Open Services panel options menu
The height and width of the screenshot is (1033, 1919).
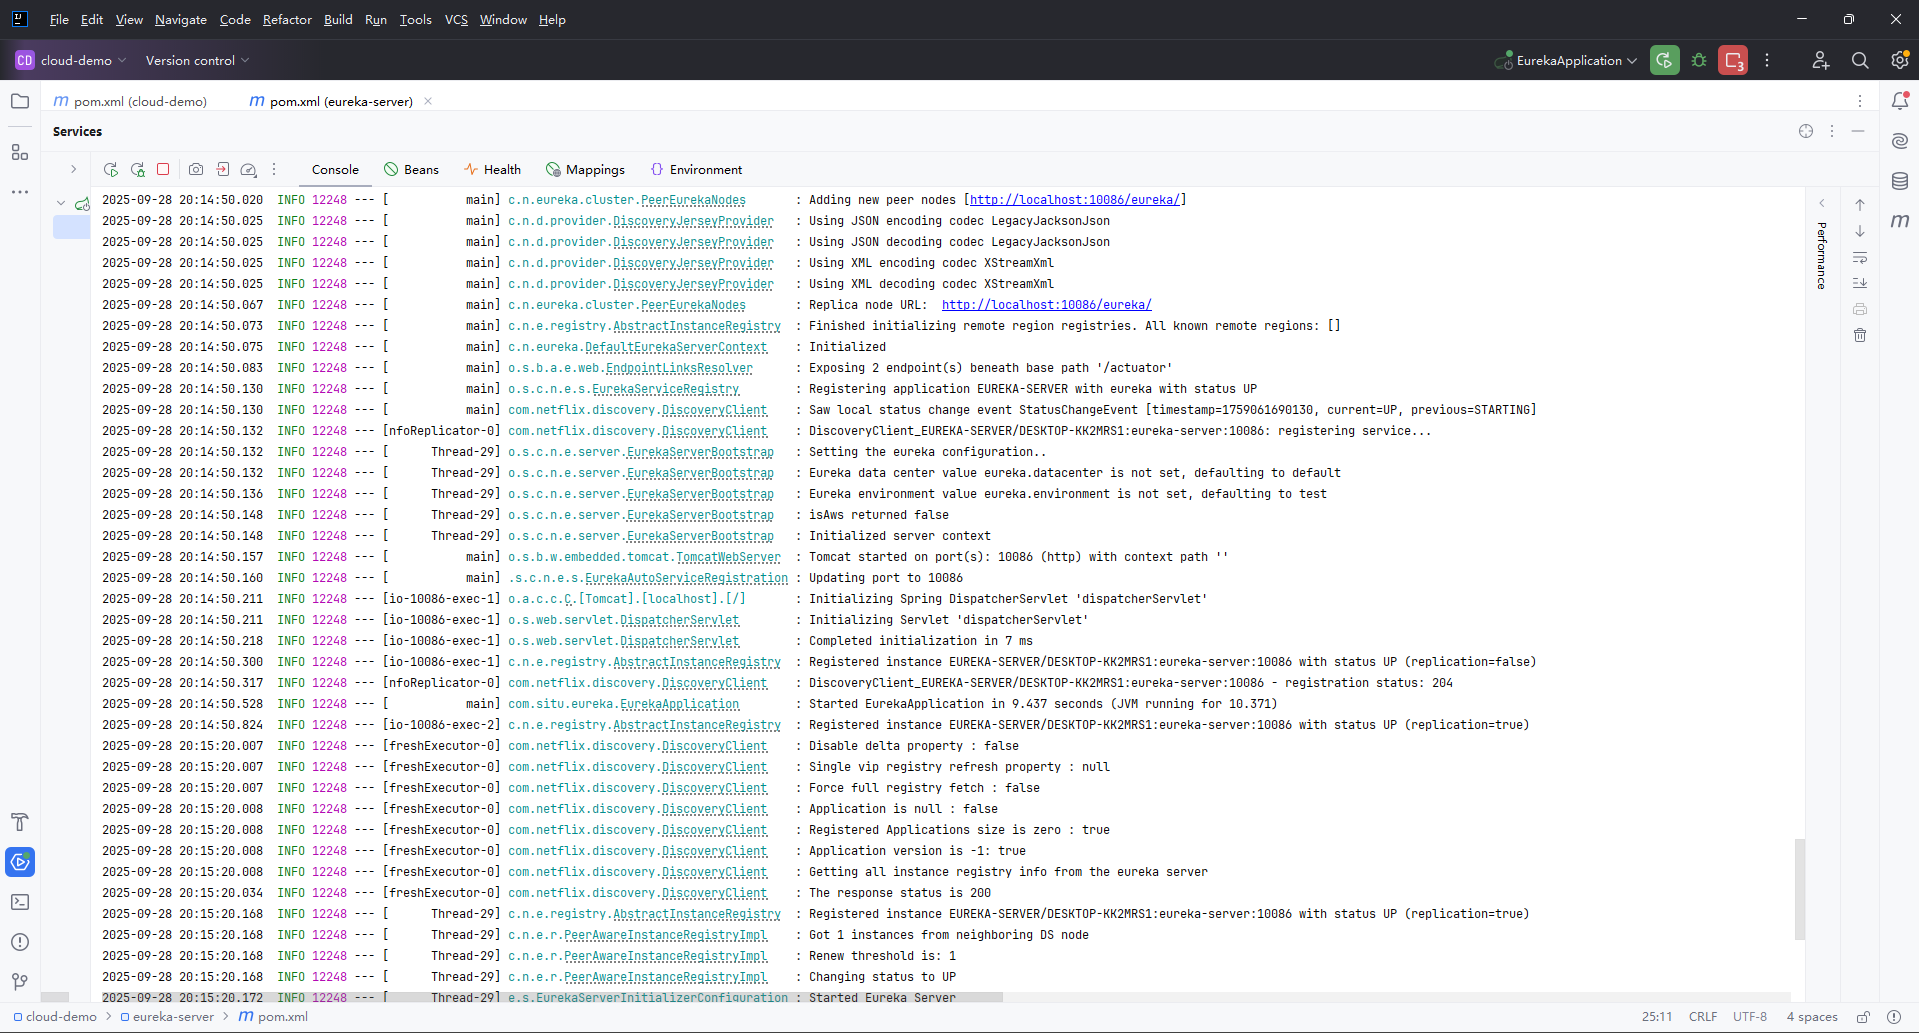pyautogui.click(x=1832, y=131)
